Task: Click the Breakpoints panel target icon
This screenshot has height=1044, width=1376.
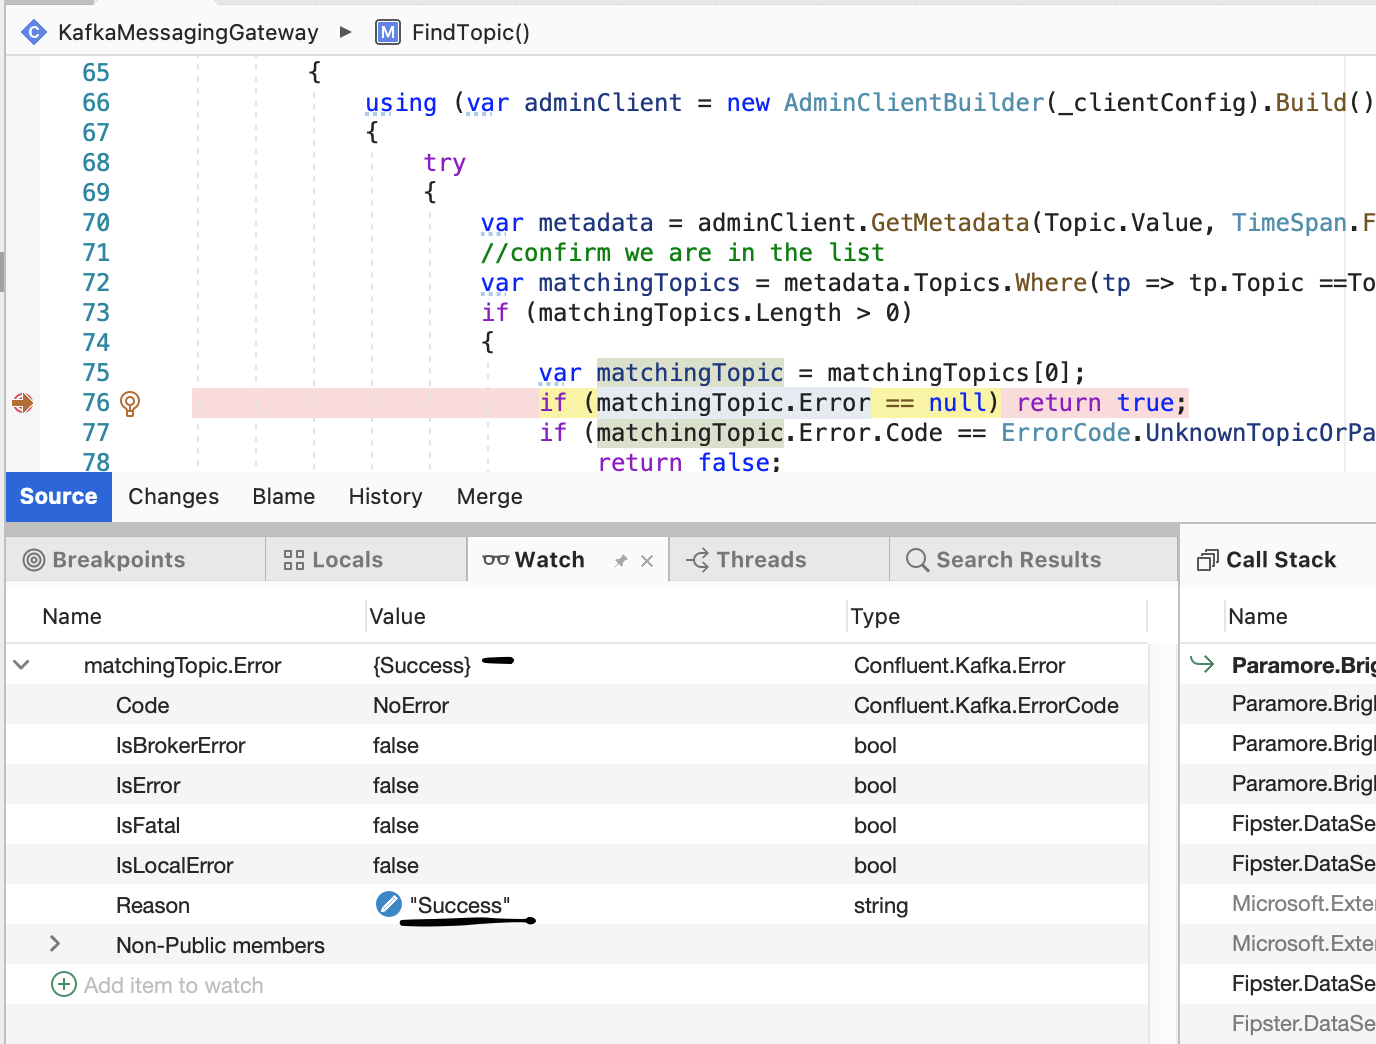Action: pyautogui.click(x=36, y=559)
